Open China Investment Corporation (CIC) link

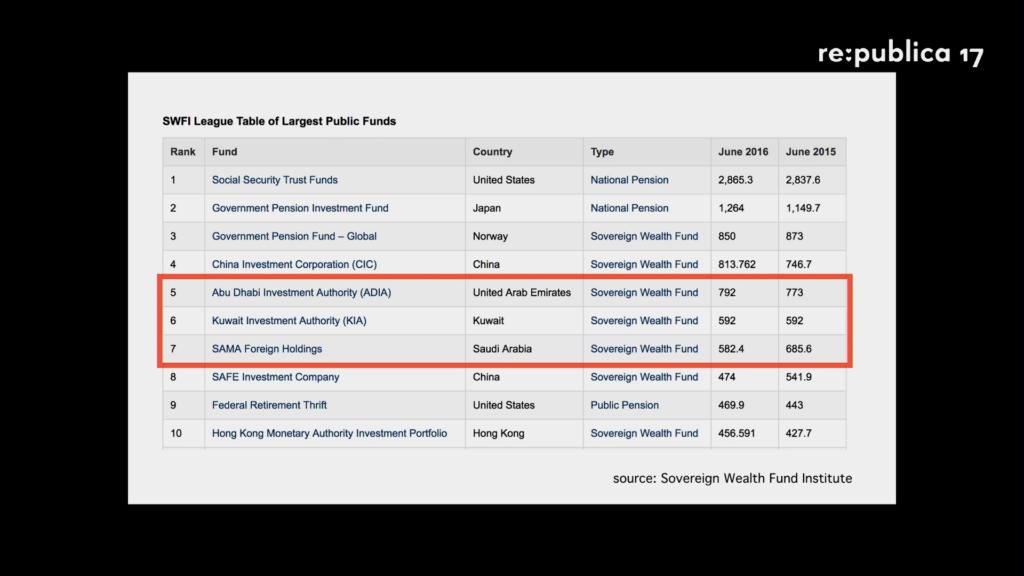(294, 264)
